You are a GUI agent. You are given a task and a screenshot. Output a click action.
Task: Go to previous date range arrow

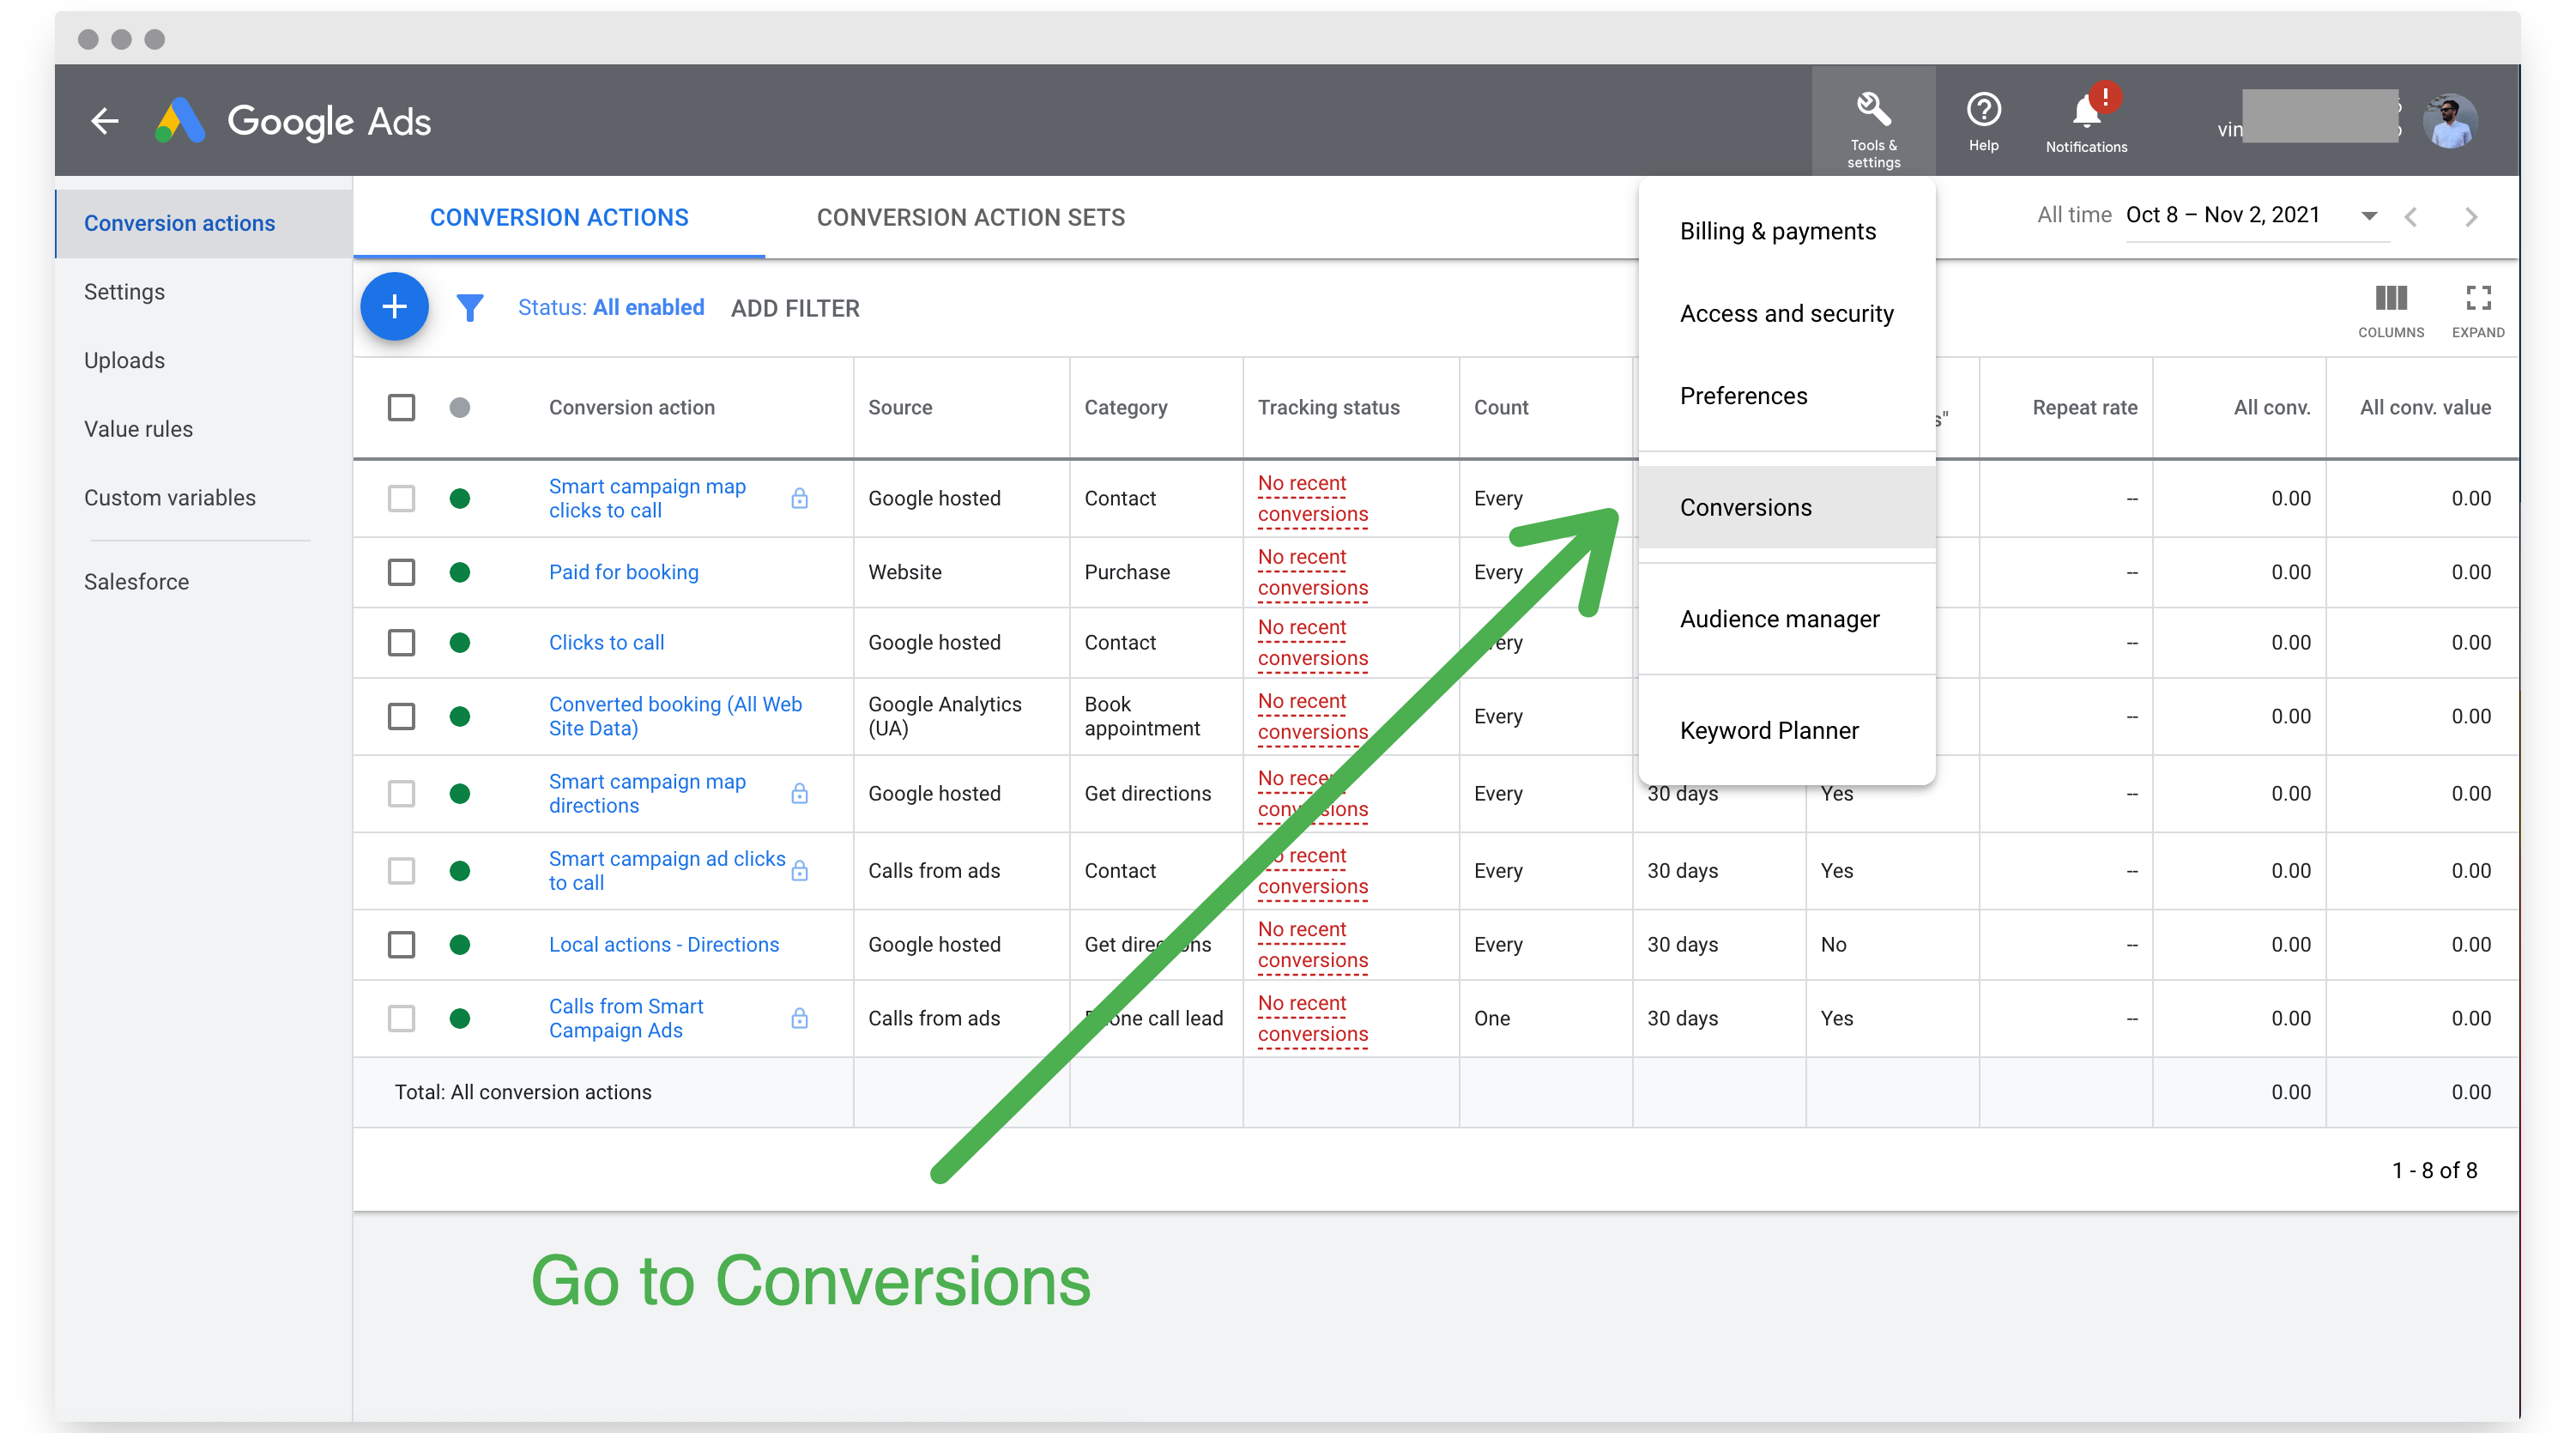click(2411, 217)
